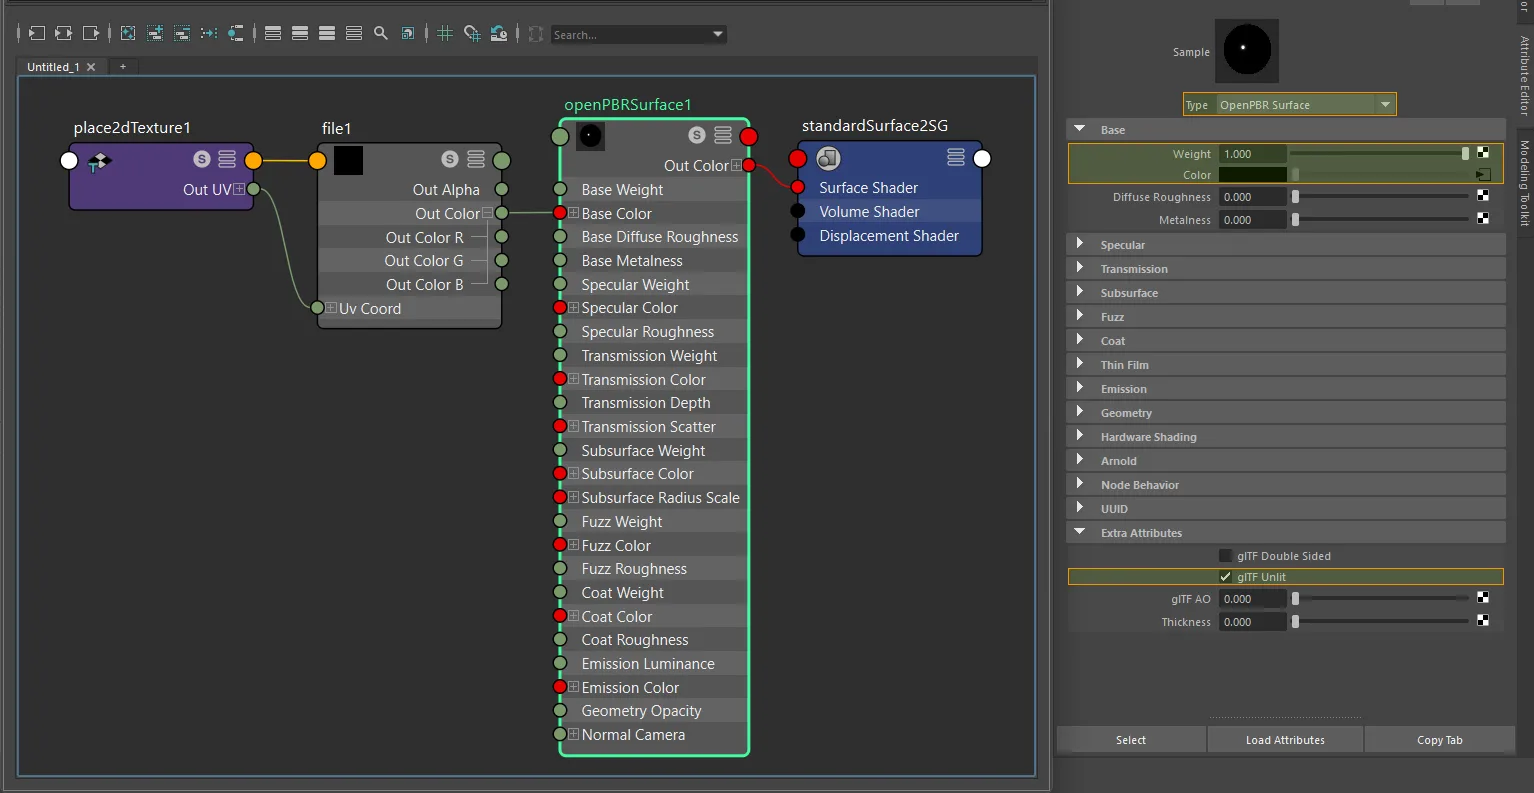This screenshot has width=1534, height=793.
Task: Click the Color input connection icon
Action: (1483, 175)
